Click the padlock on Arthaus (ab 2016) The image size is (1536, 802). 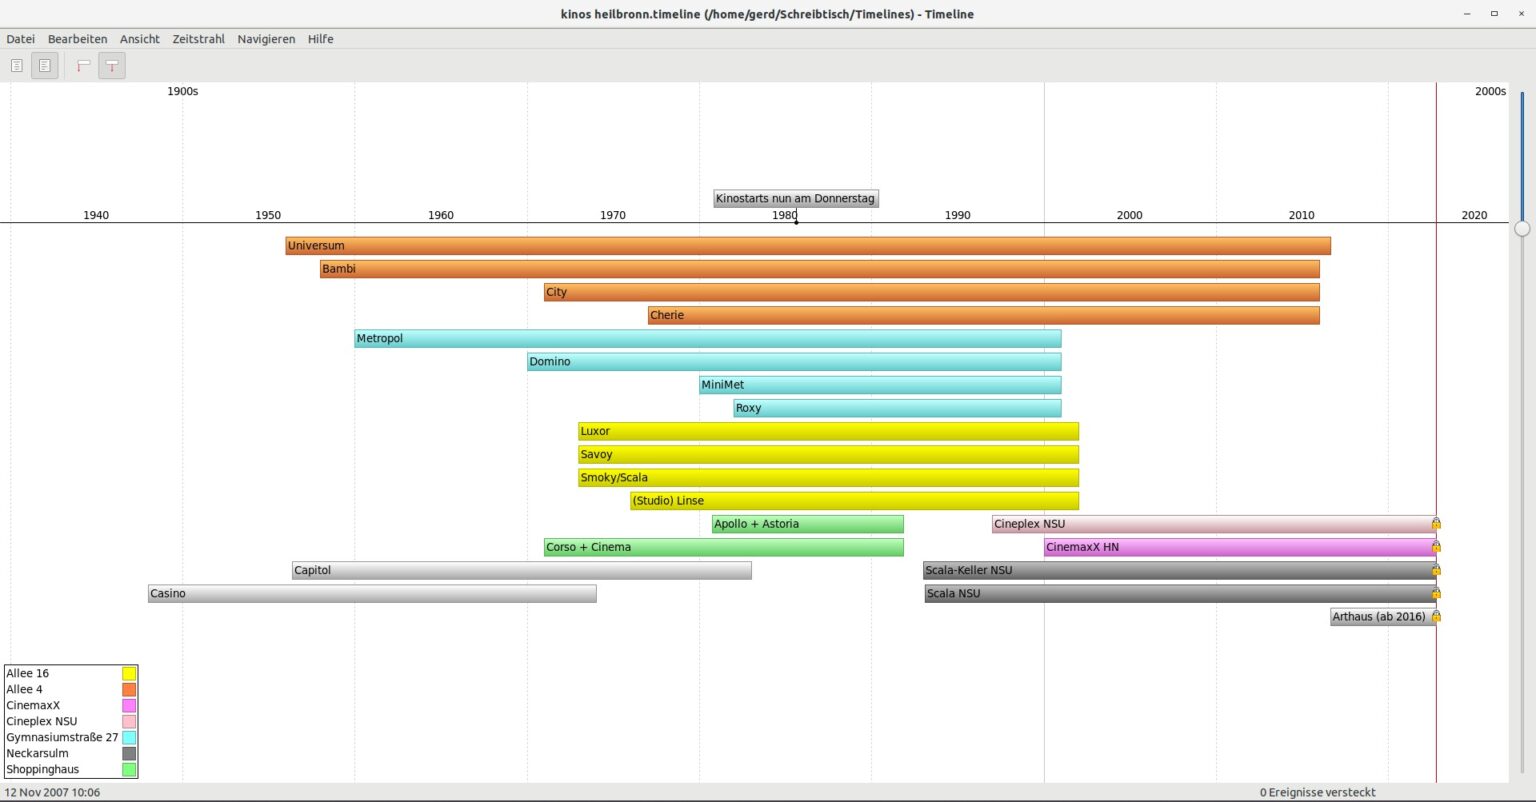tap(1435, 616)
